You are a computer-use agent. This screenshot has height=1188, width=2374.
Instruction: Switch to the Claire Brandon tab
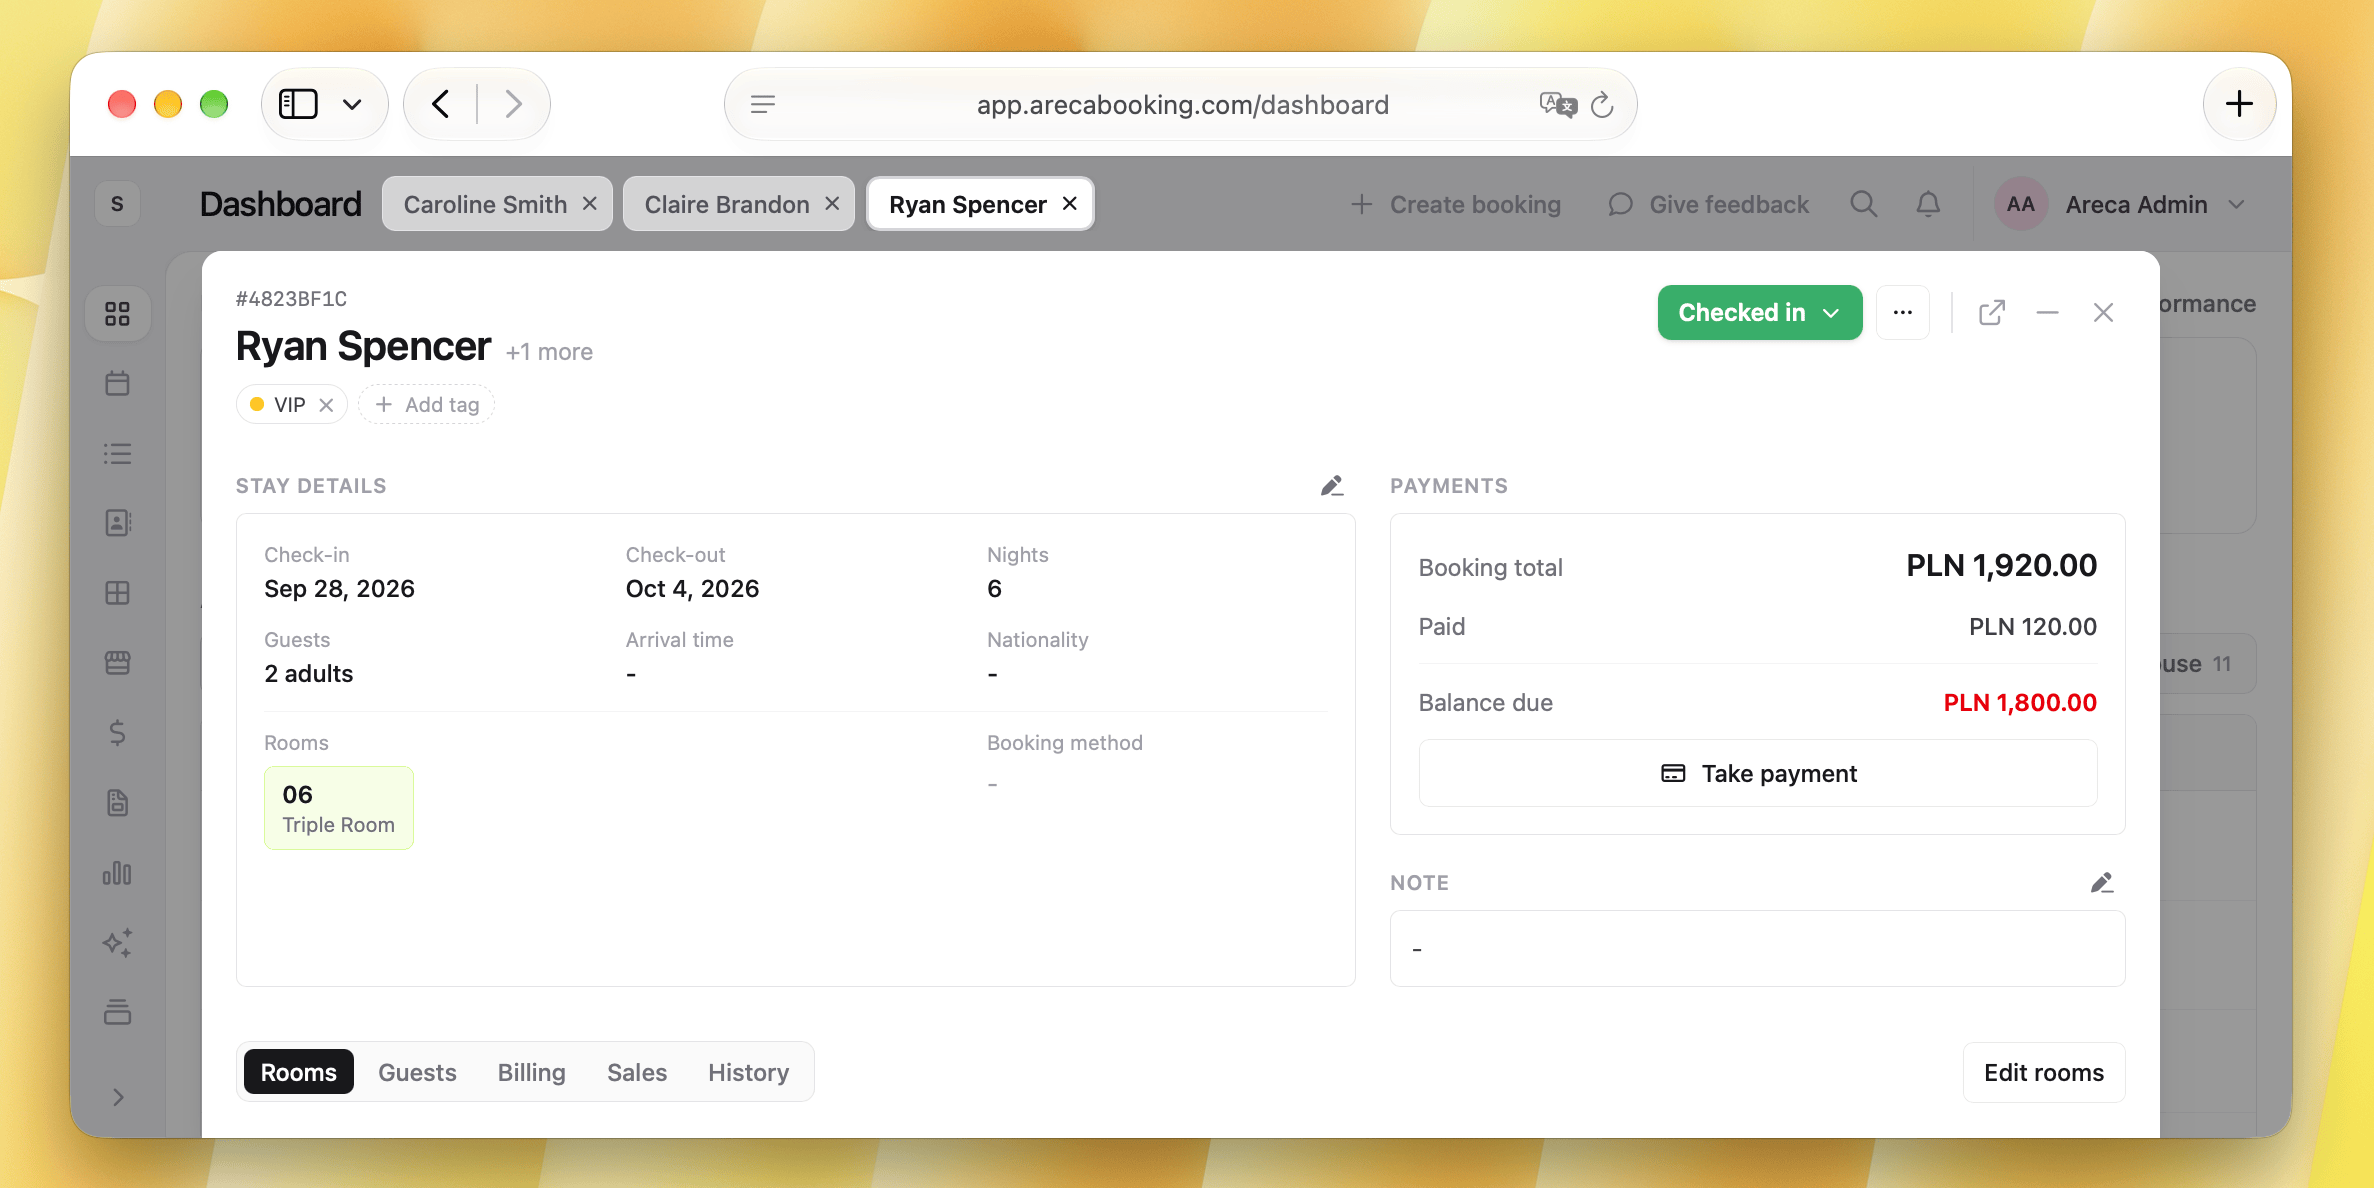point(727,204)
